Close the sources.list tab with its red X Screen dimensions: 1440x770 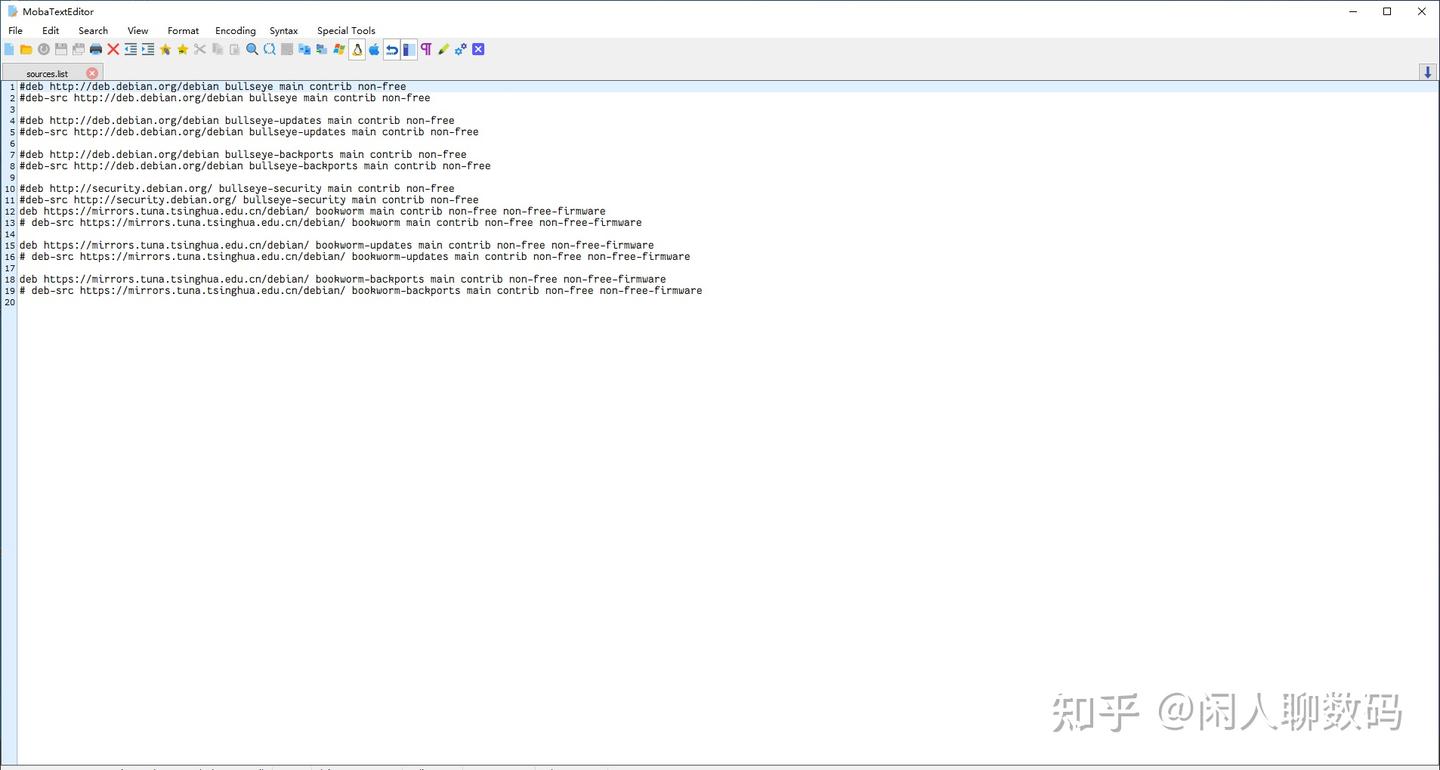tap(92, 73)
